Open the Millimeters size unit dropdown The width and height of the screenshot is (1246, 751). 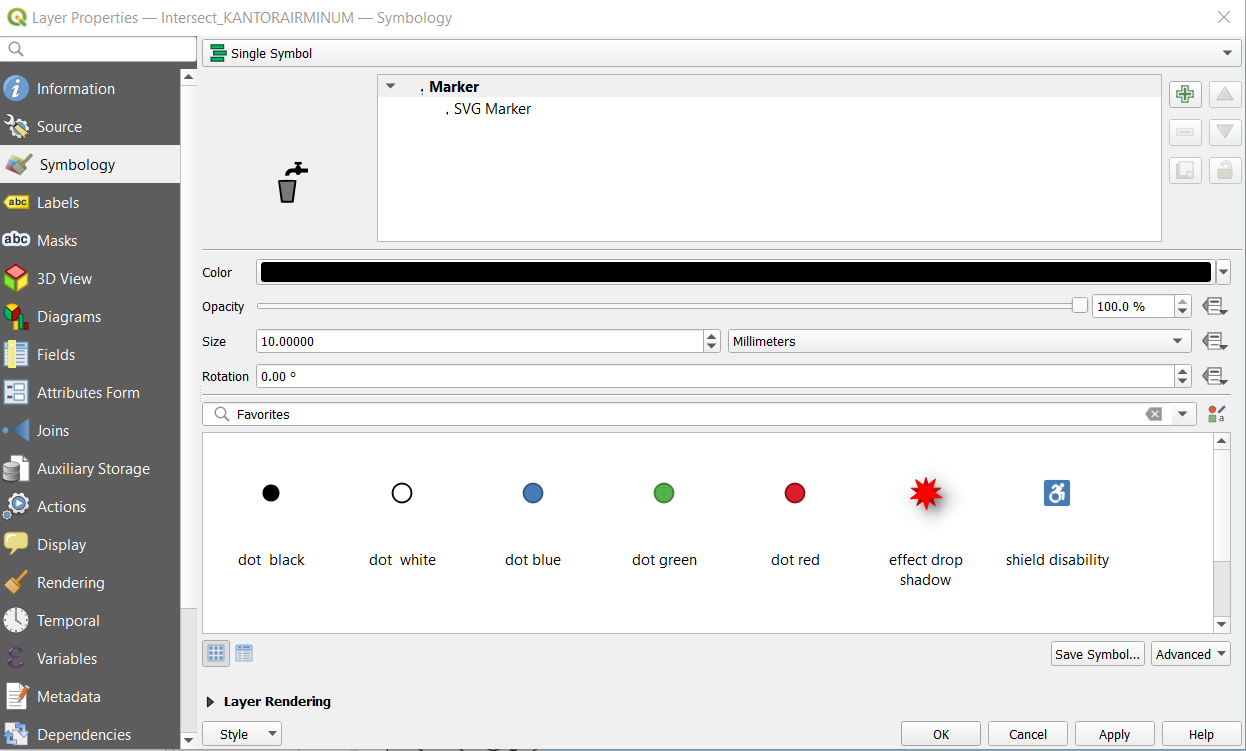959,342
